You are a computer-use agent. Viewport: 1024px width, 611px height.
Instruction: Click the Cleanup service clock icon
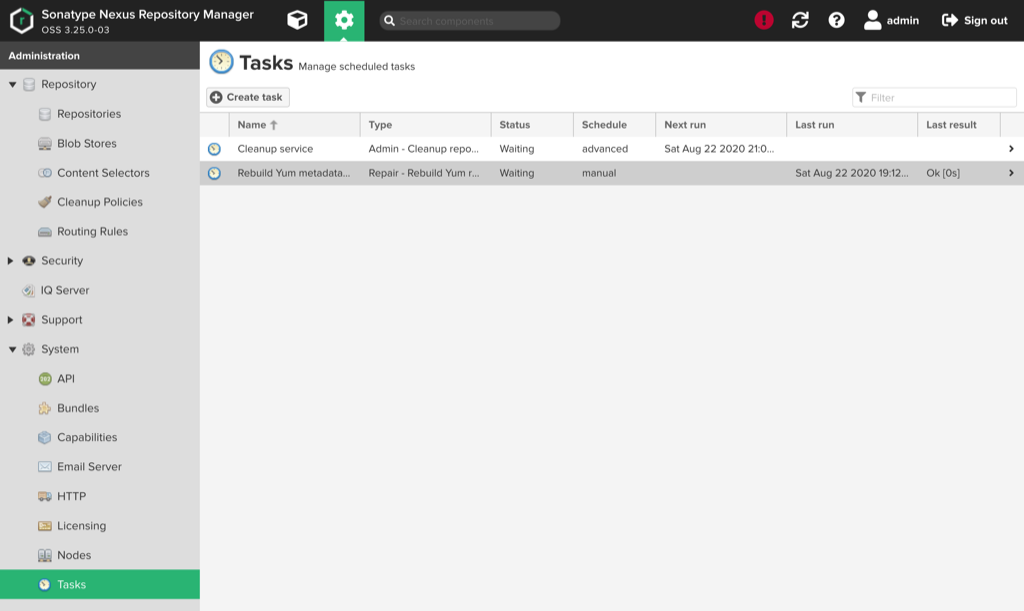(x=214, y=149)
